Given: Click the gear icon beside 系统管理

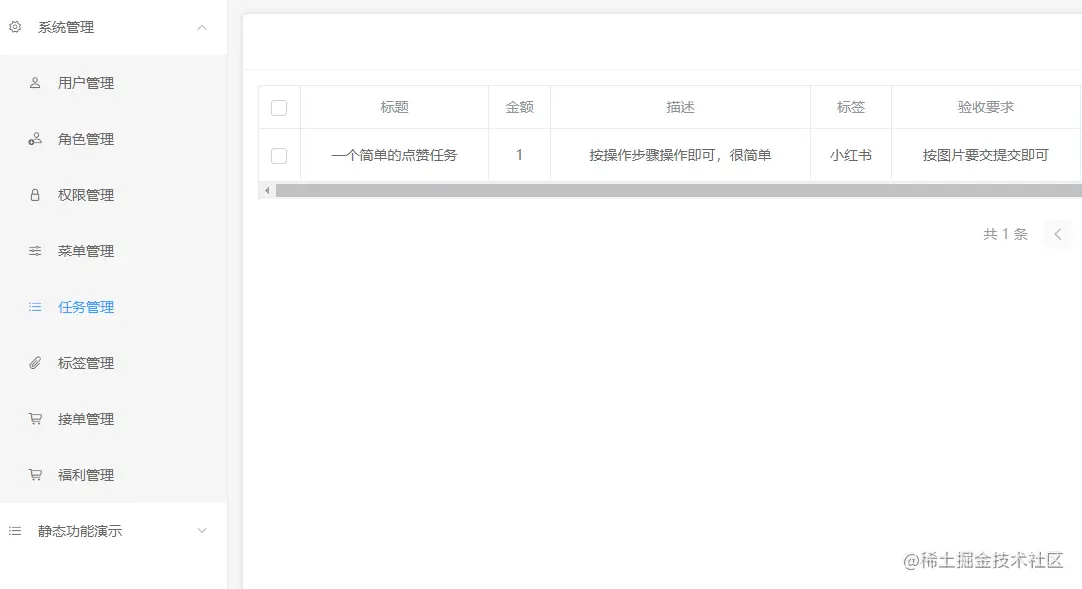Looking at the screenshot, I should click(x=15, y=27).
